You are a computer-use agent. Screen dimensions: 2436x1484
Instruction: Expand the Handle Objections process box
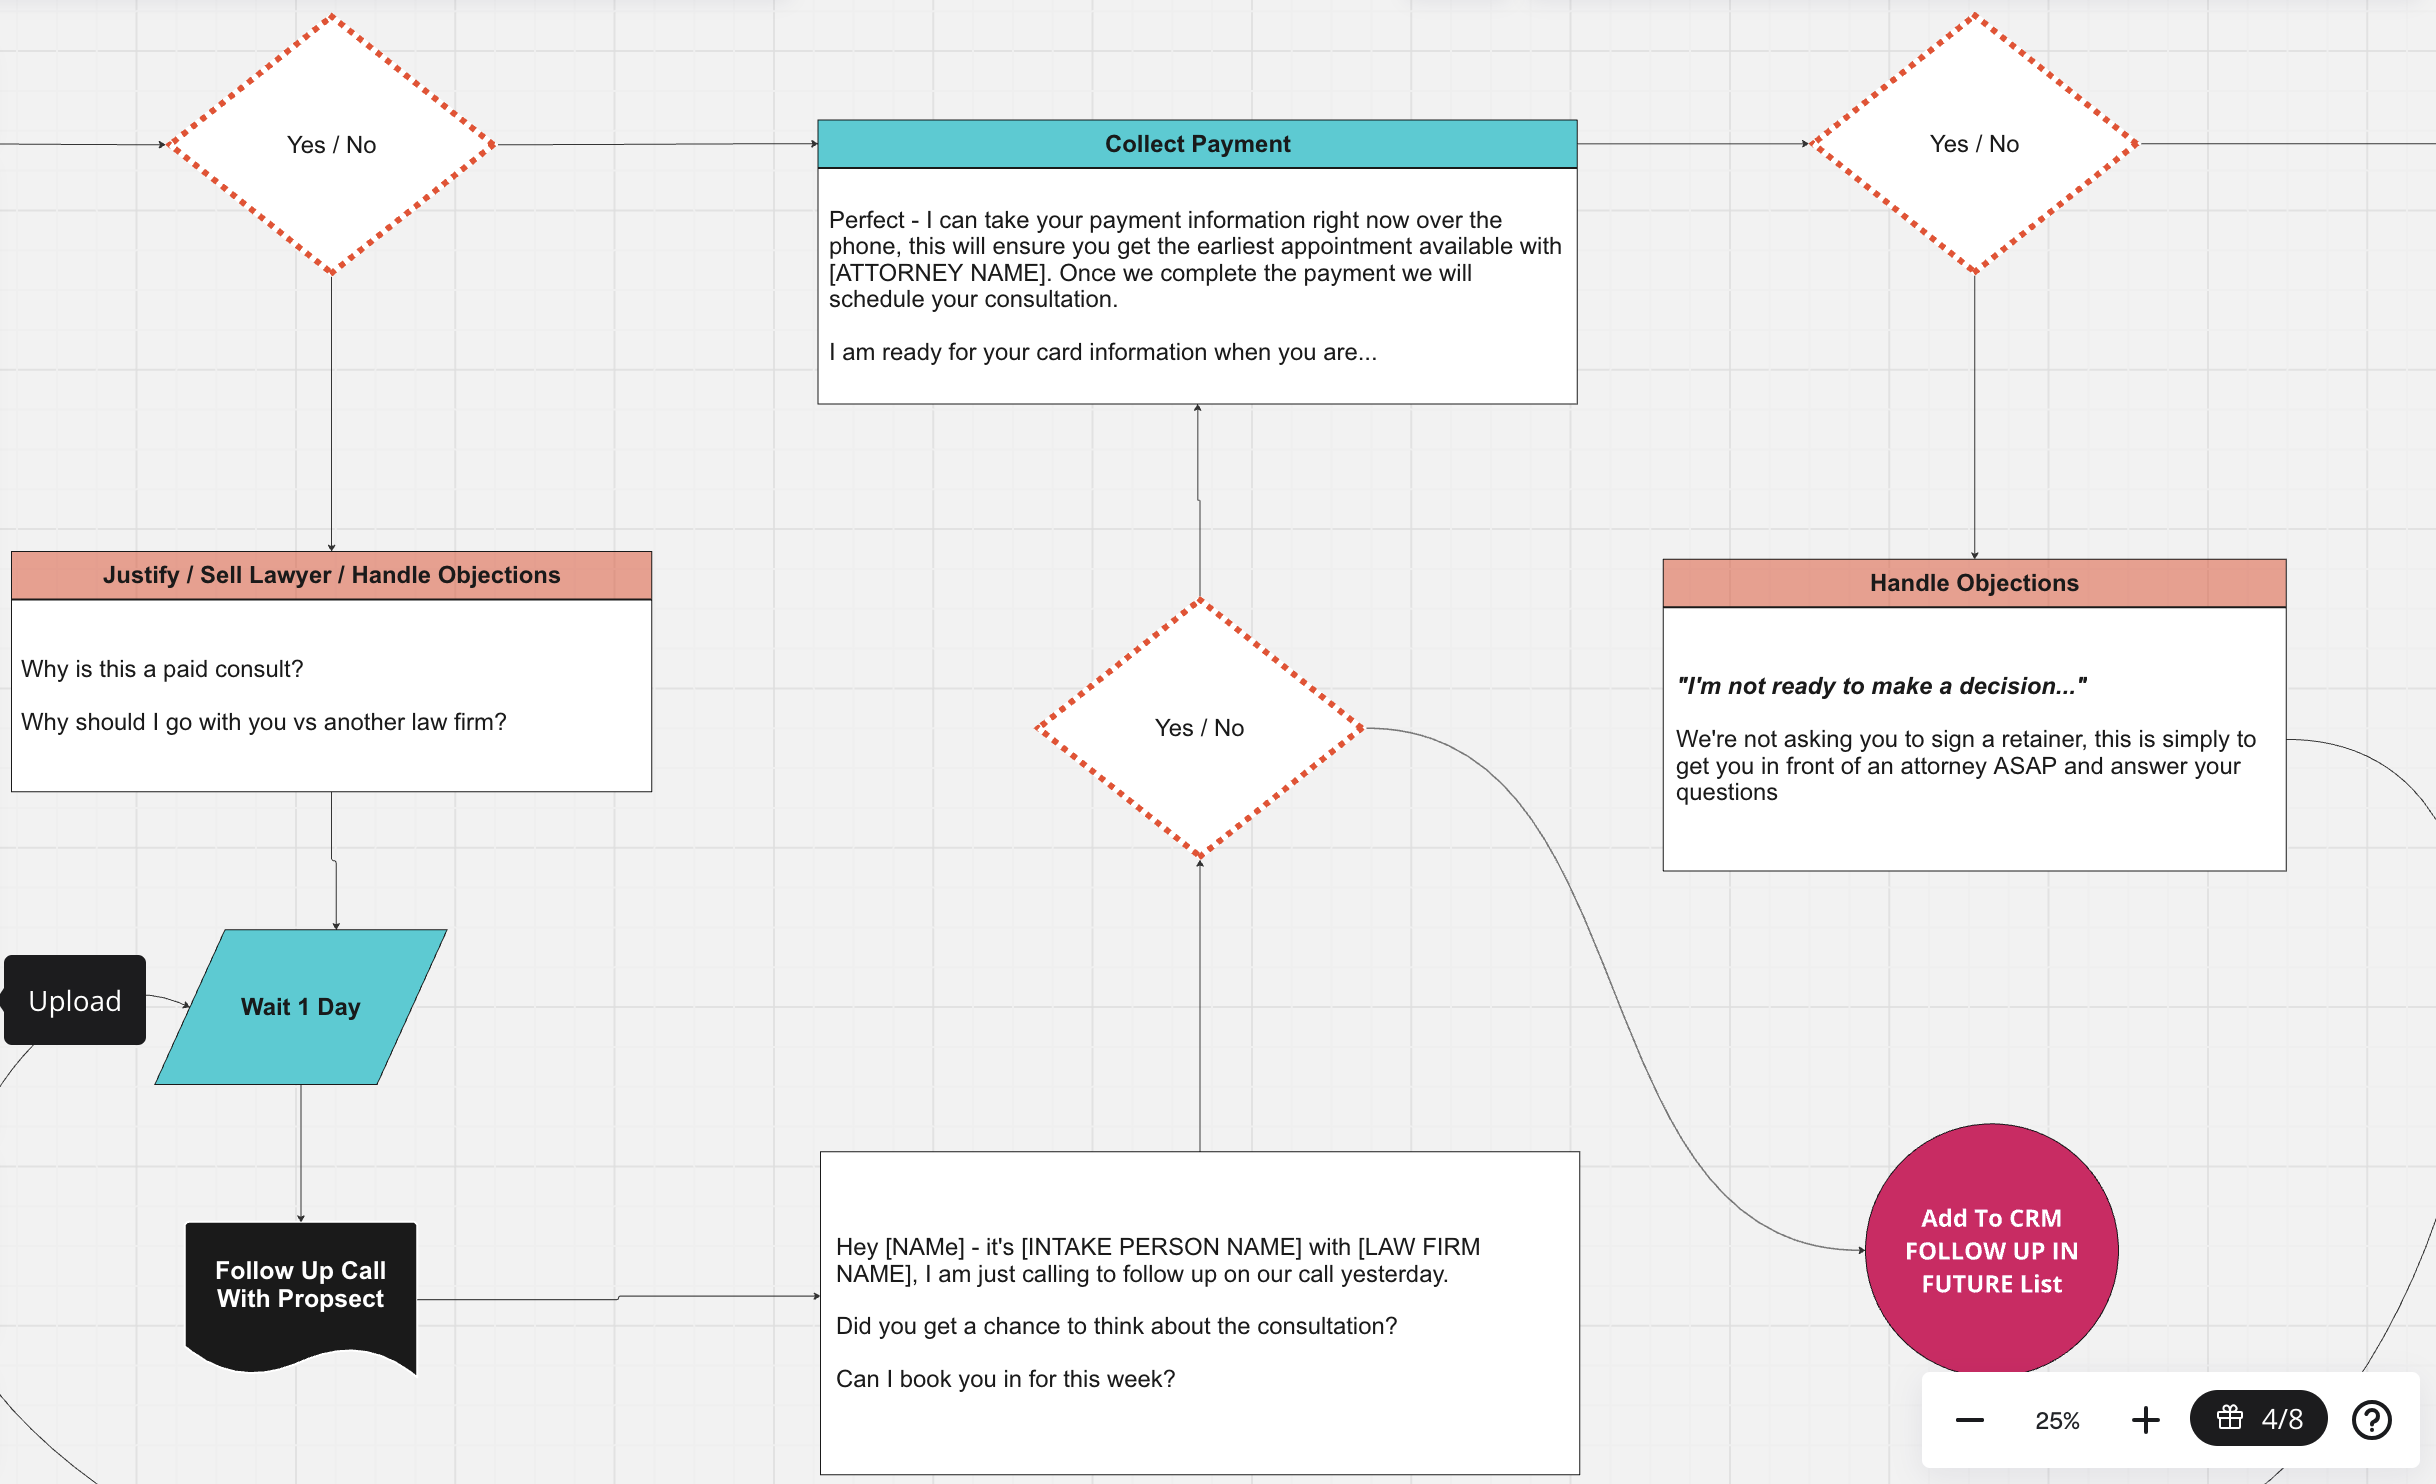[1980, 581]
